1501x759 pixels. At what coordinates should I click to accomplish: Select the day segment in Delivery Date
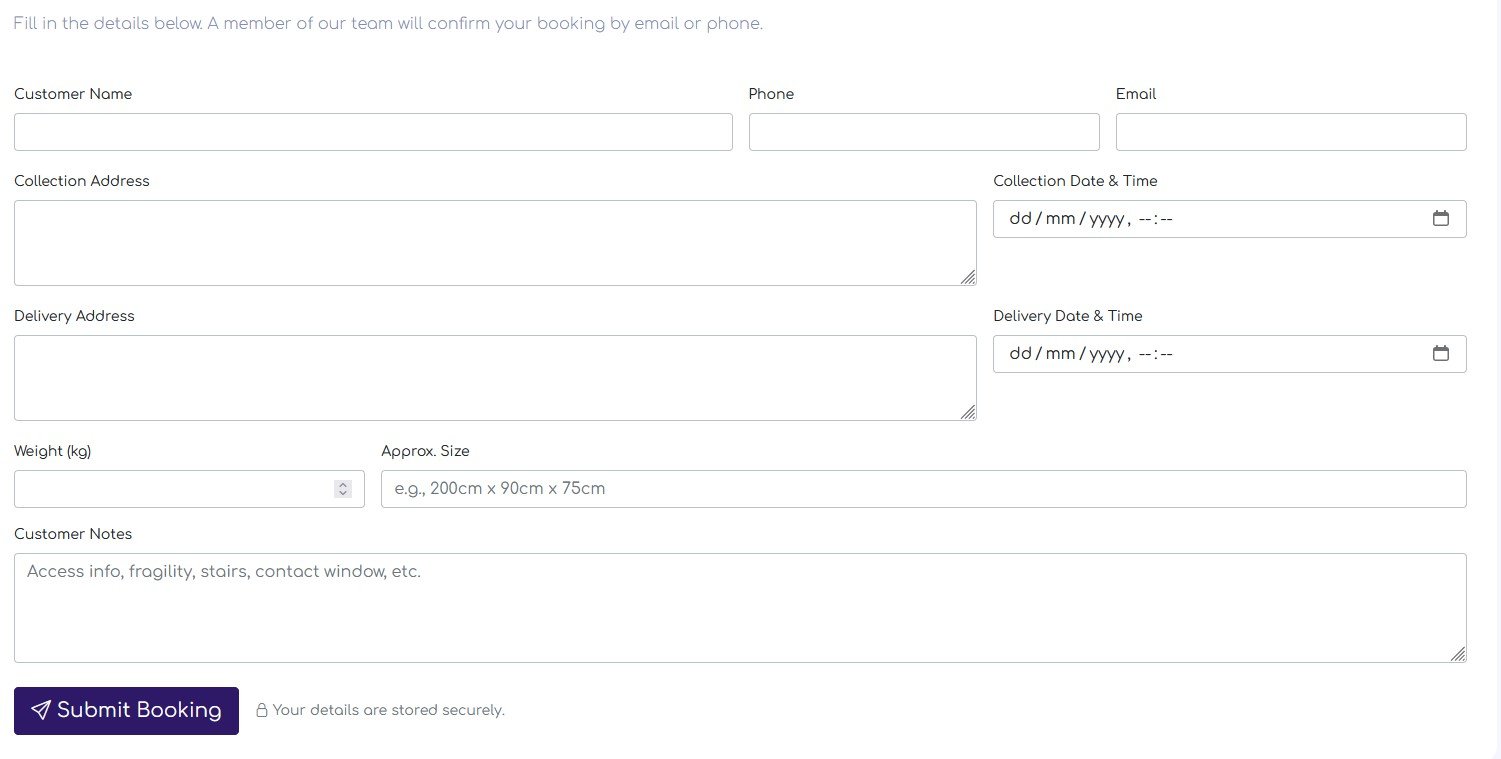point(1020,354)
